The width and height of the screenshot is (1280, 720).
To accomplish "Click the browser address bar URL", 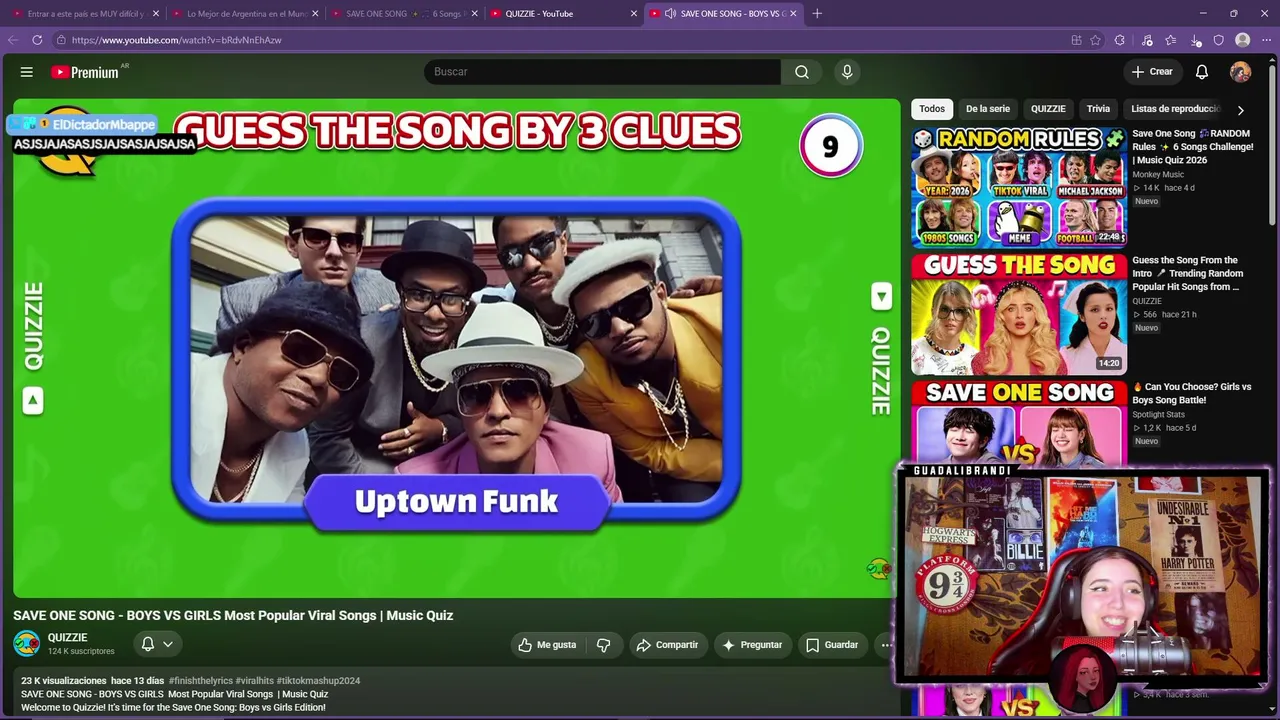I will tap(177, 40).
